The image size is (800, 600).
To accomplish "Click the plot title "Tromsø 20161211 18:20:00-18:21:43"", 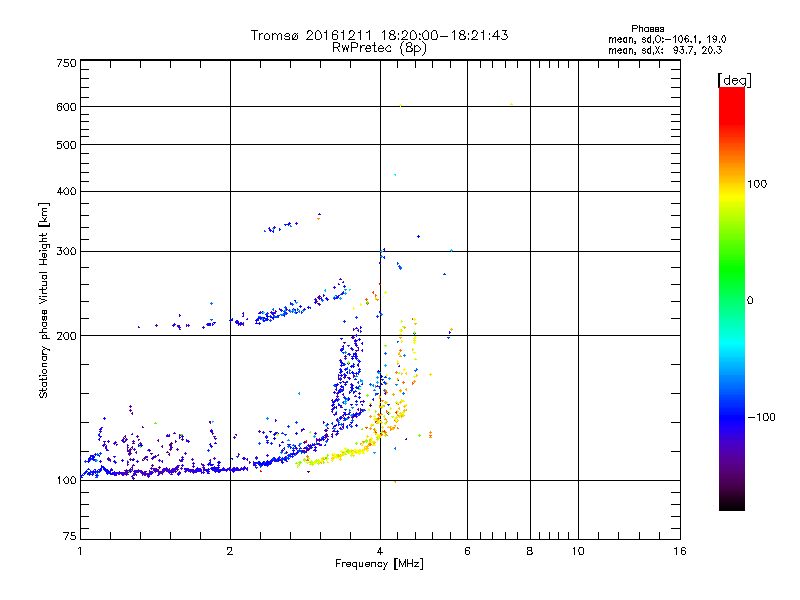I will (x=380, y=35).
